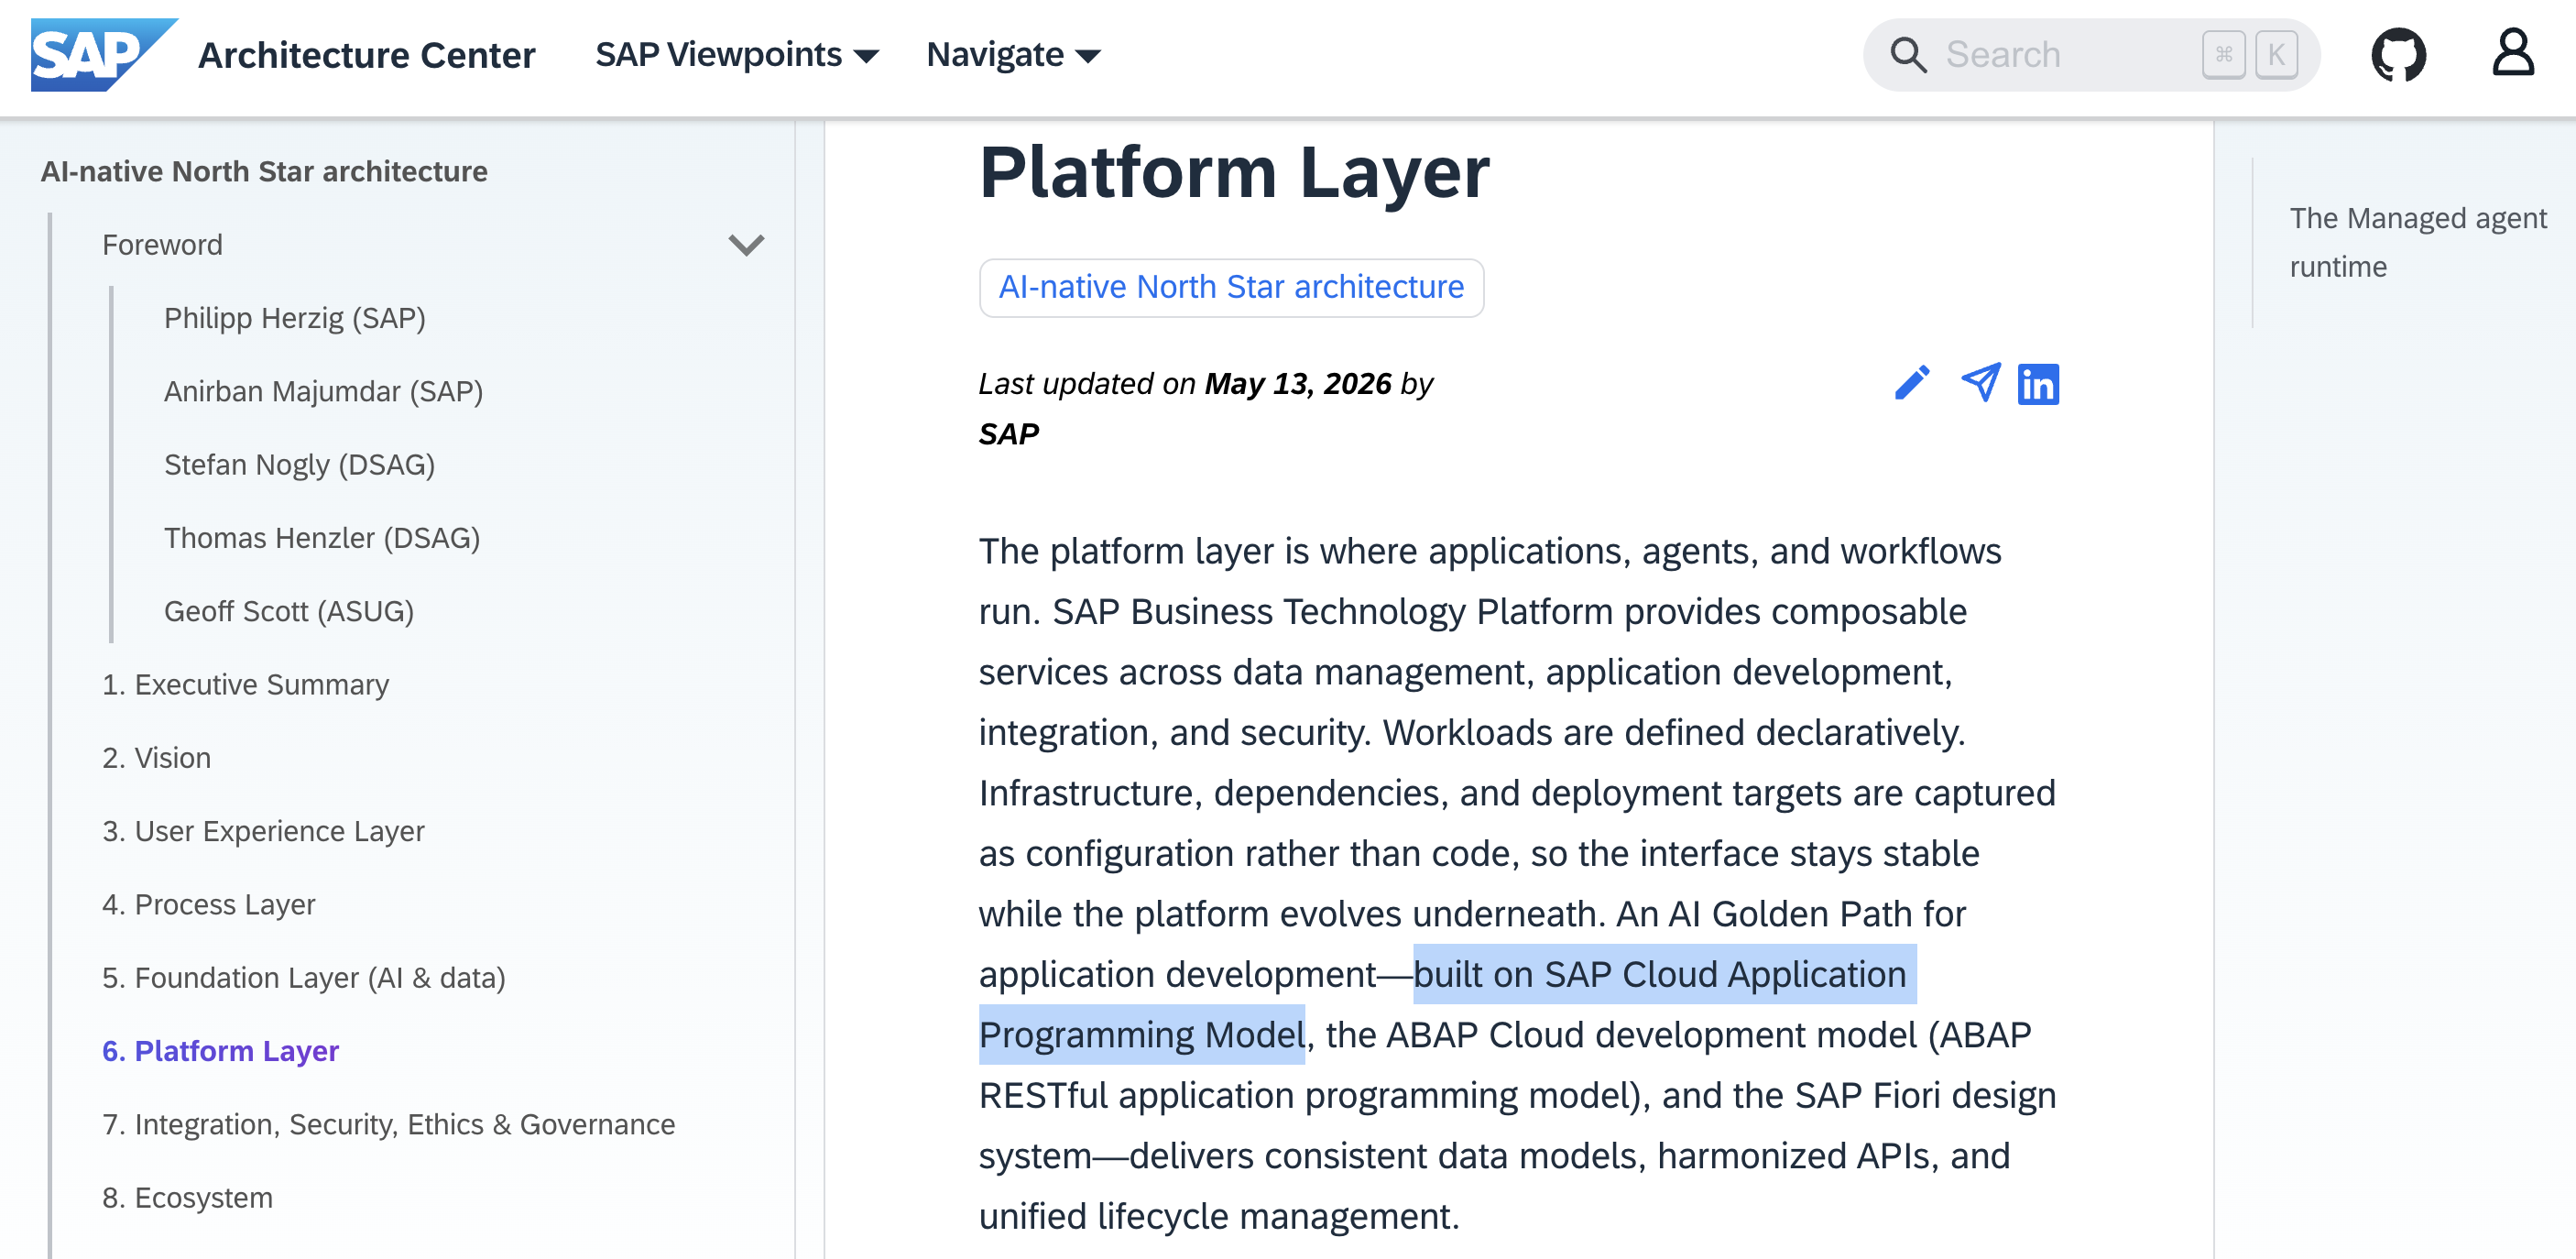Click the AI-native North Star architecture tag
Viewport: 2576px width, 1259px height.
click(1231, 288)
